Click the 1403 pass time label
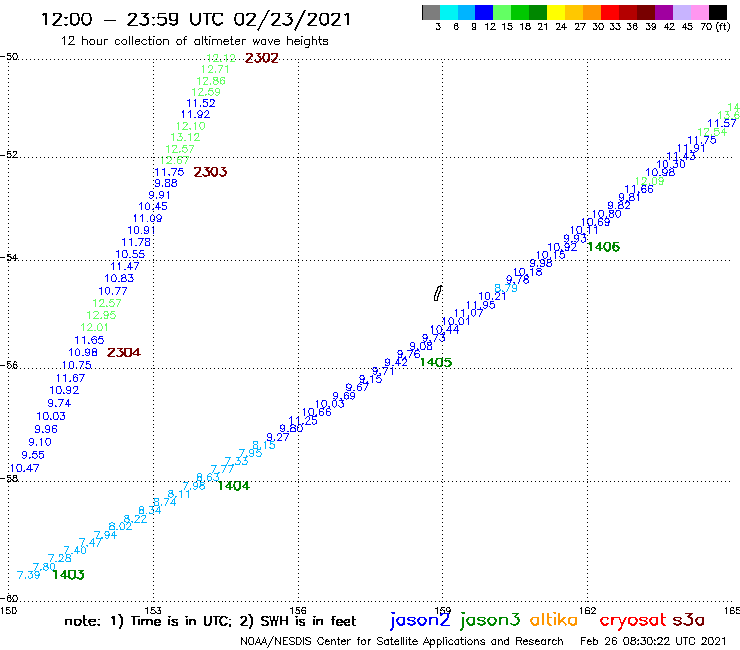 click(x=68, y=574)
